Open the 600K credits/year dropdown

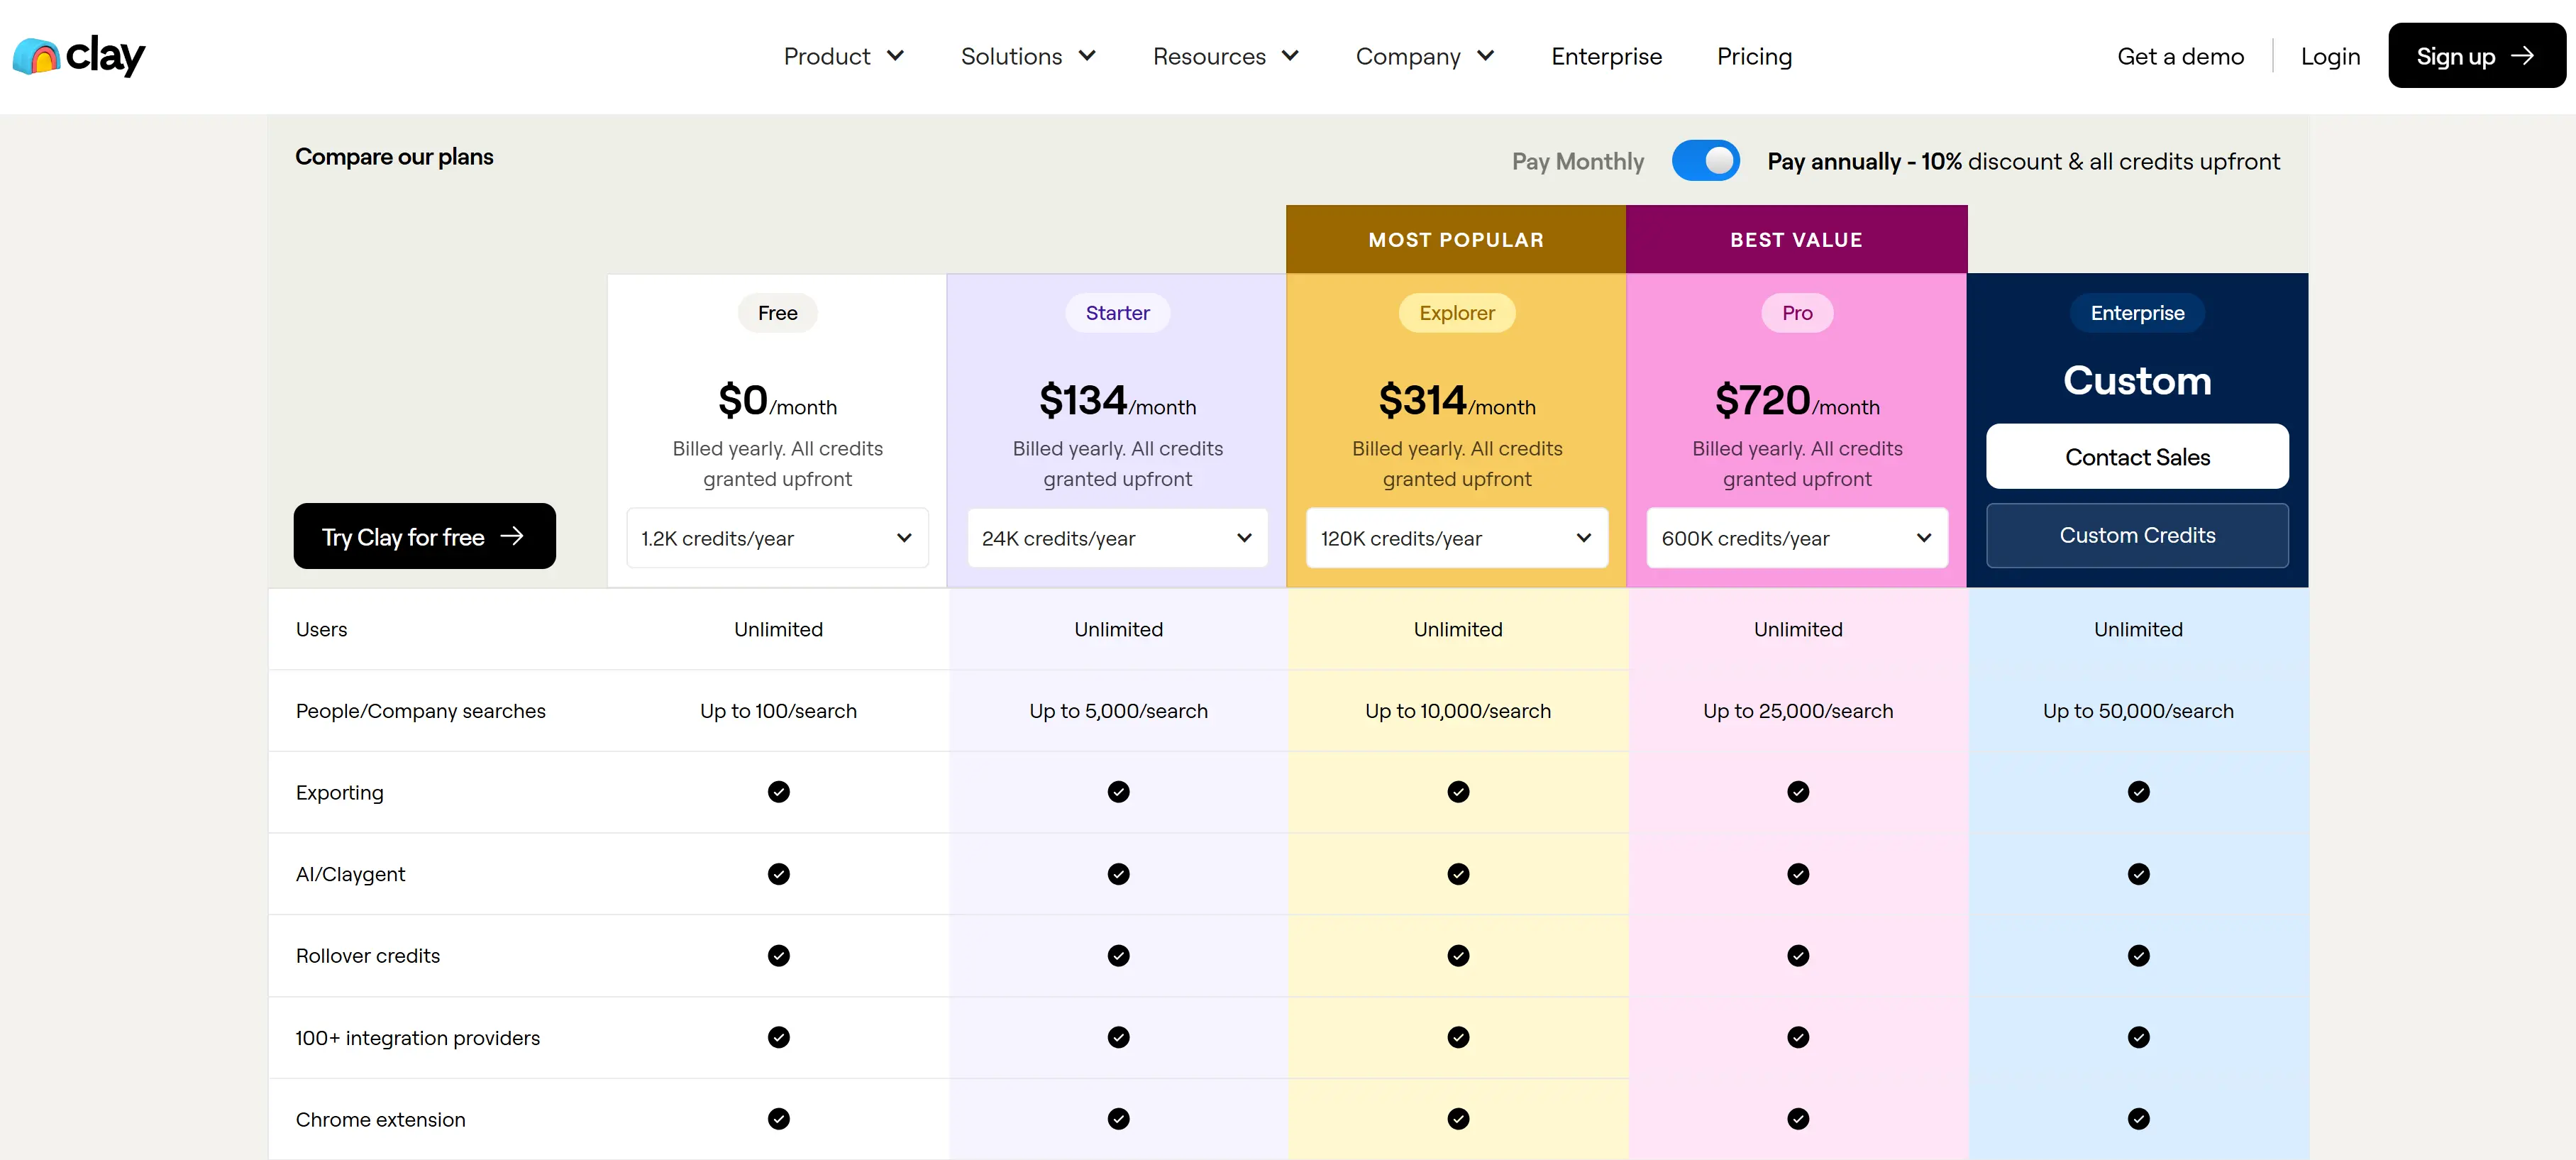1797,538
